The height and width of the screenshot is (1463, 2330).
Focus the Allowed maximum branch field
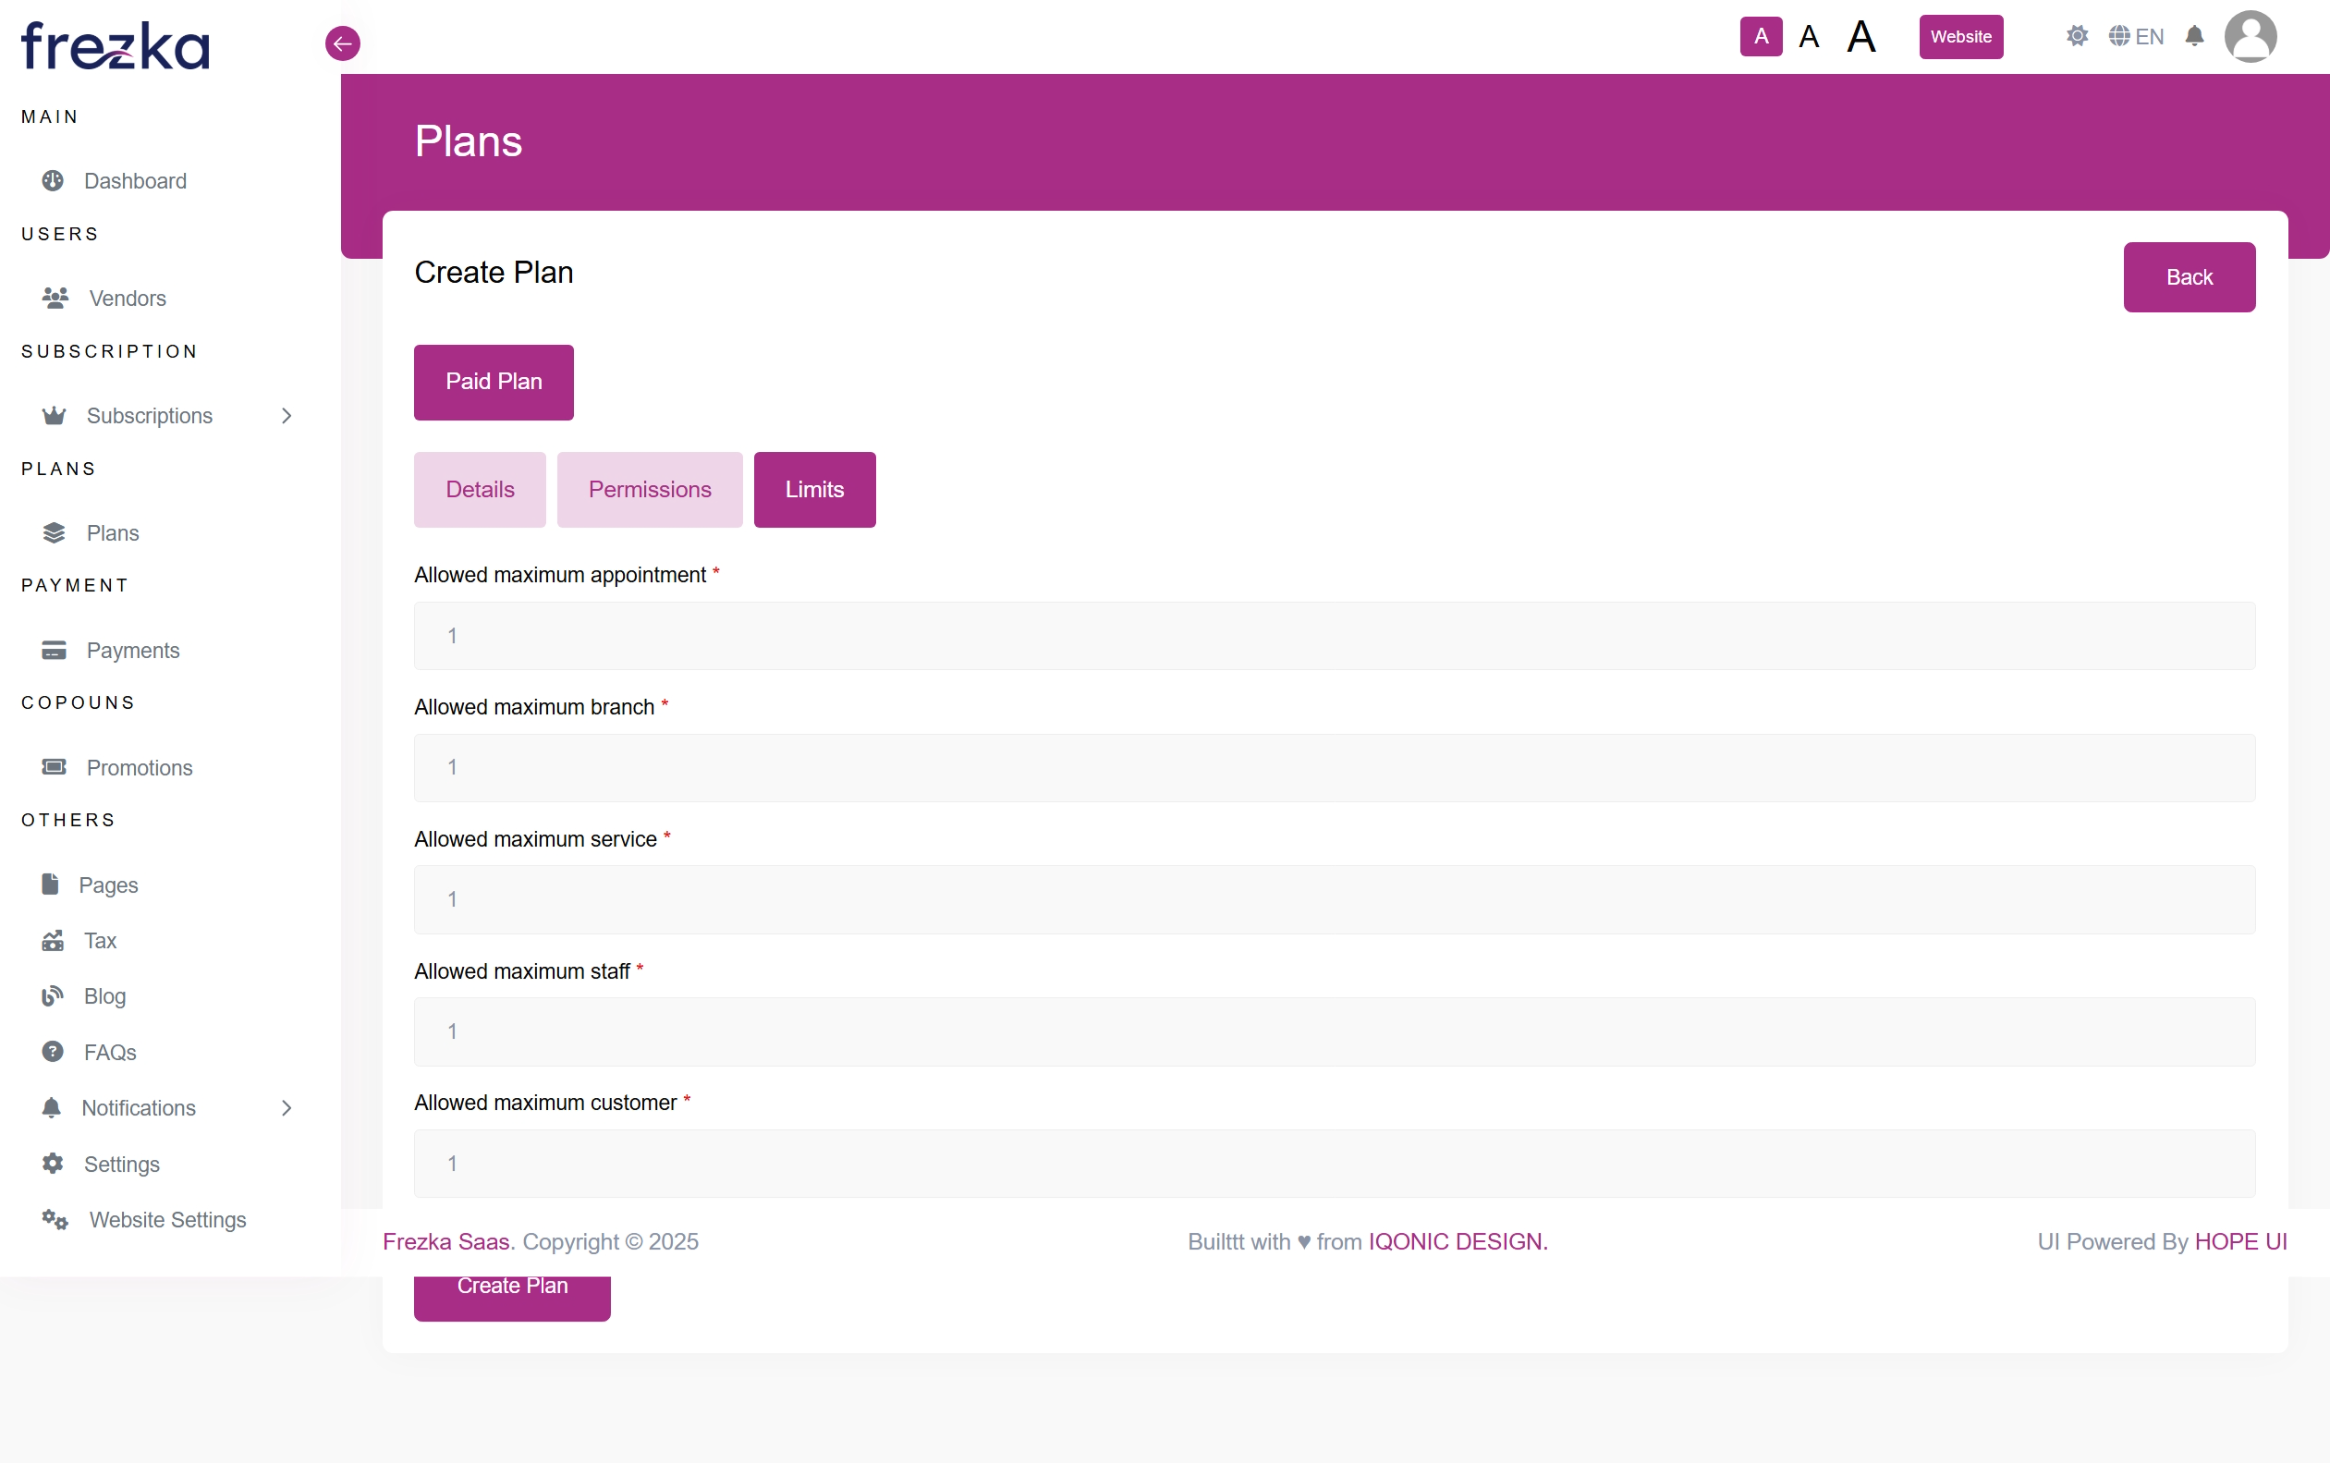pyautogui.click(x=1334, y=768)
